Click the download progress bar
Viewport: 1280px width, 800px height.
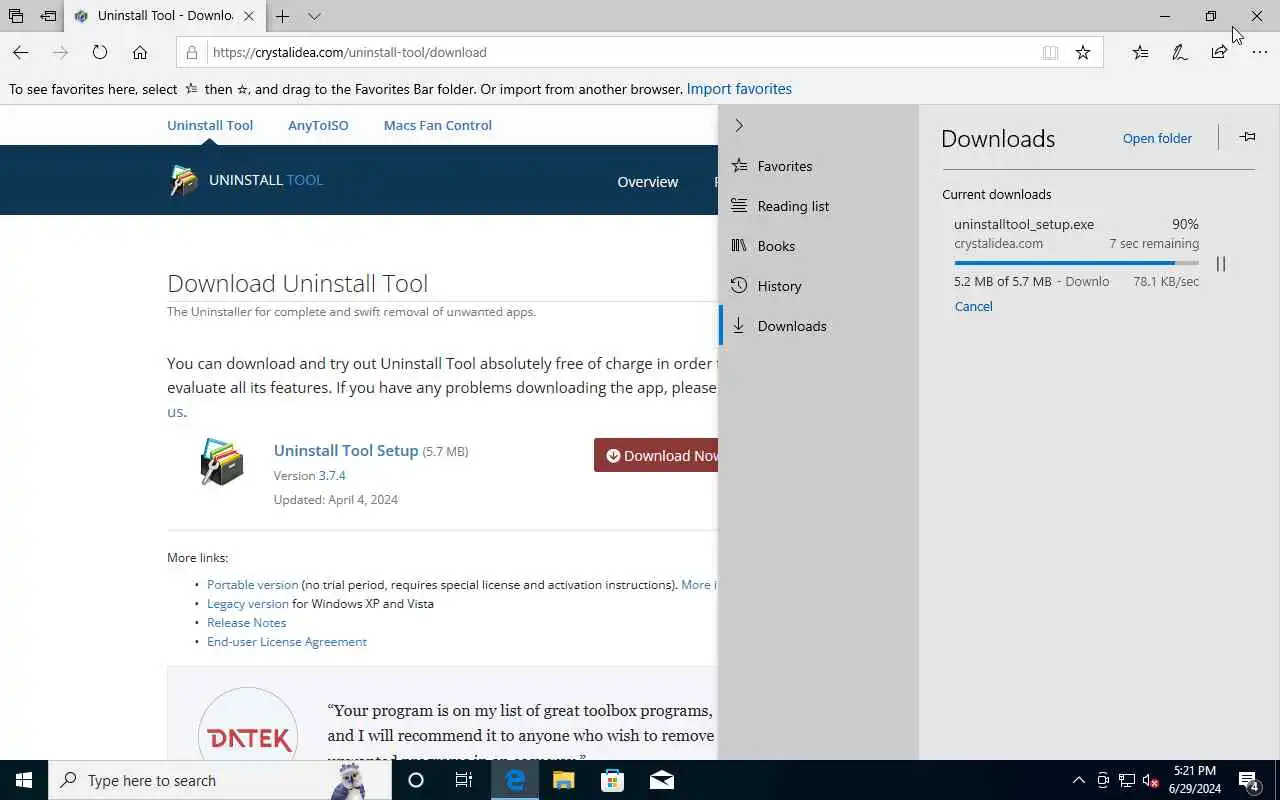pyautogui.click(x=1076, y=263)
